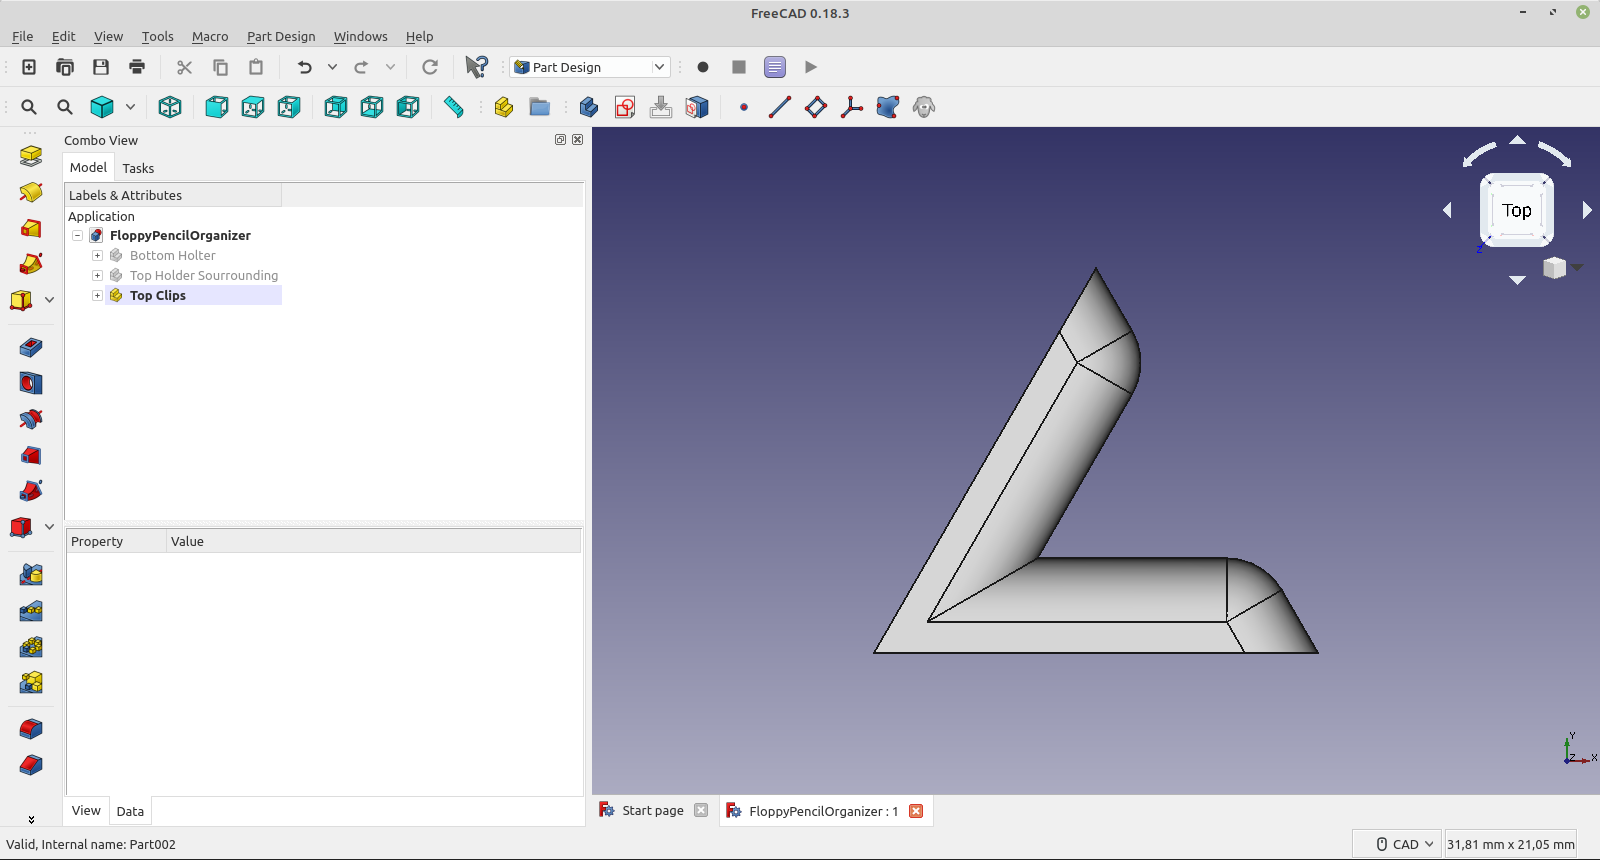The image size is (1600, 860).
Task: Execute macro with the play button
Action: pos(811,67)
